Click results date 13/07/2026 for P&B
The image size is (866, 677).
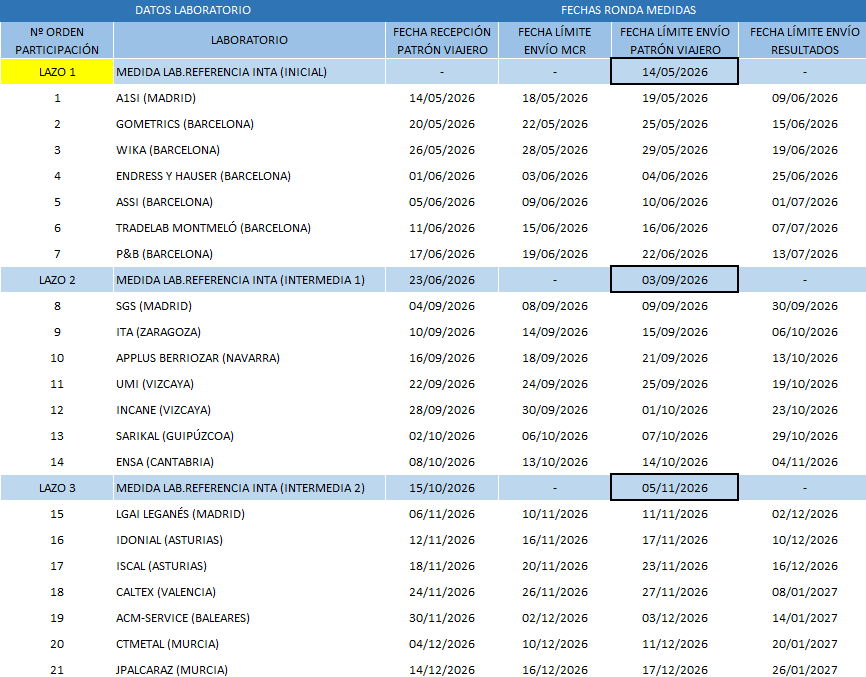[804, 254]
